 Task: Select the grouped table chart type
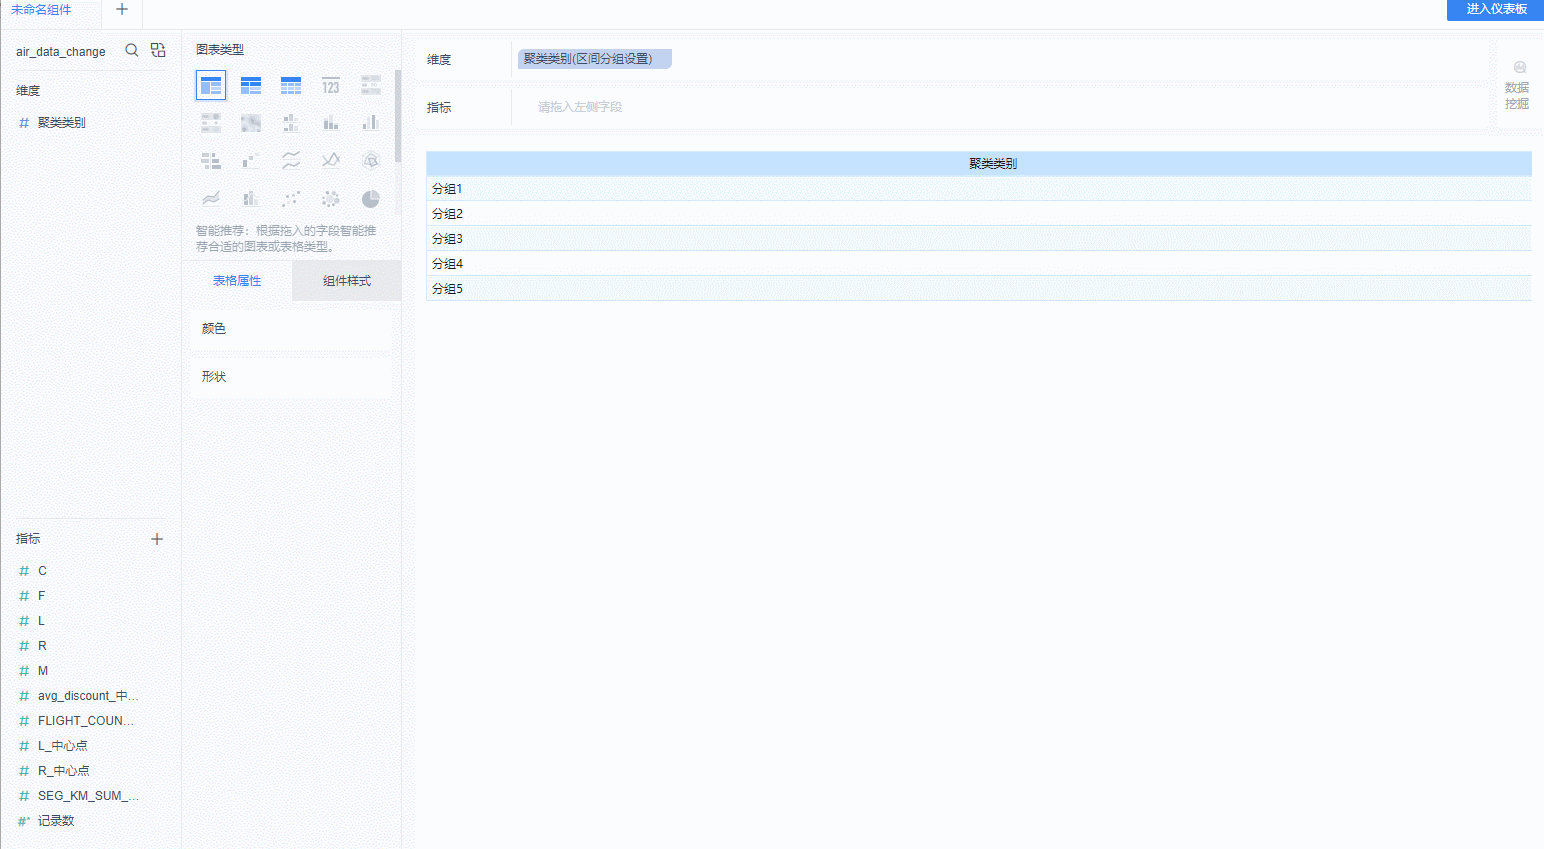tap(211, 86)
